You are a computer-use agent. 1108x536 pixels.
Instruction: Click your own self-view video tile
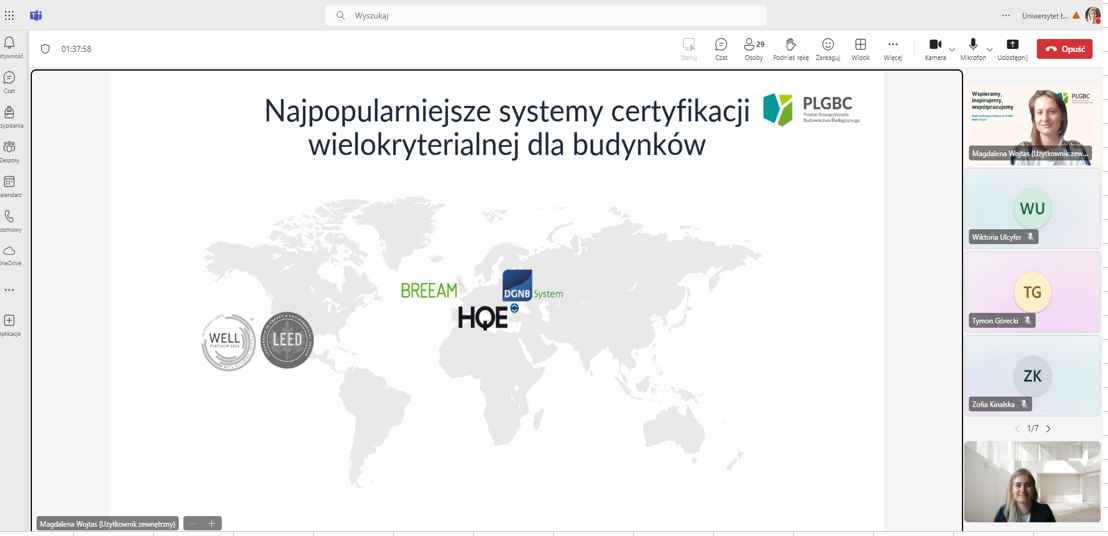(1032, 482)
